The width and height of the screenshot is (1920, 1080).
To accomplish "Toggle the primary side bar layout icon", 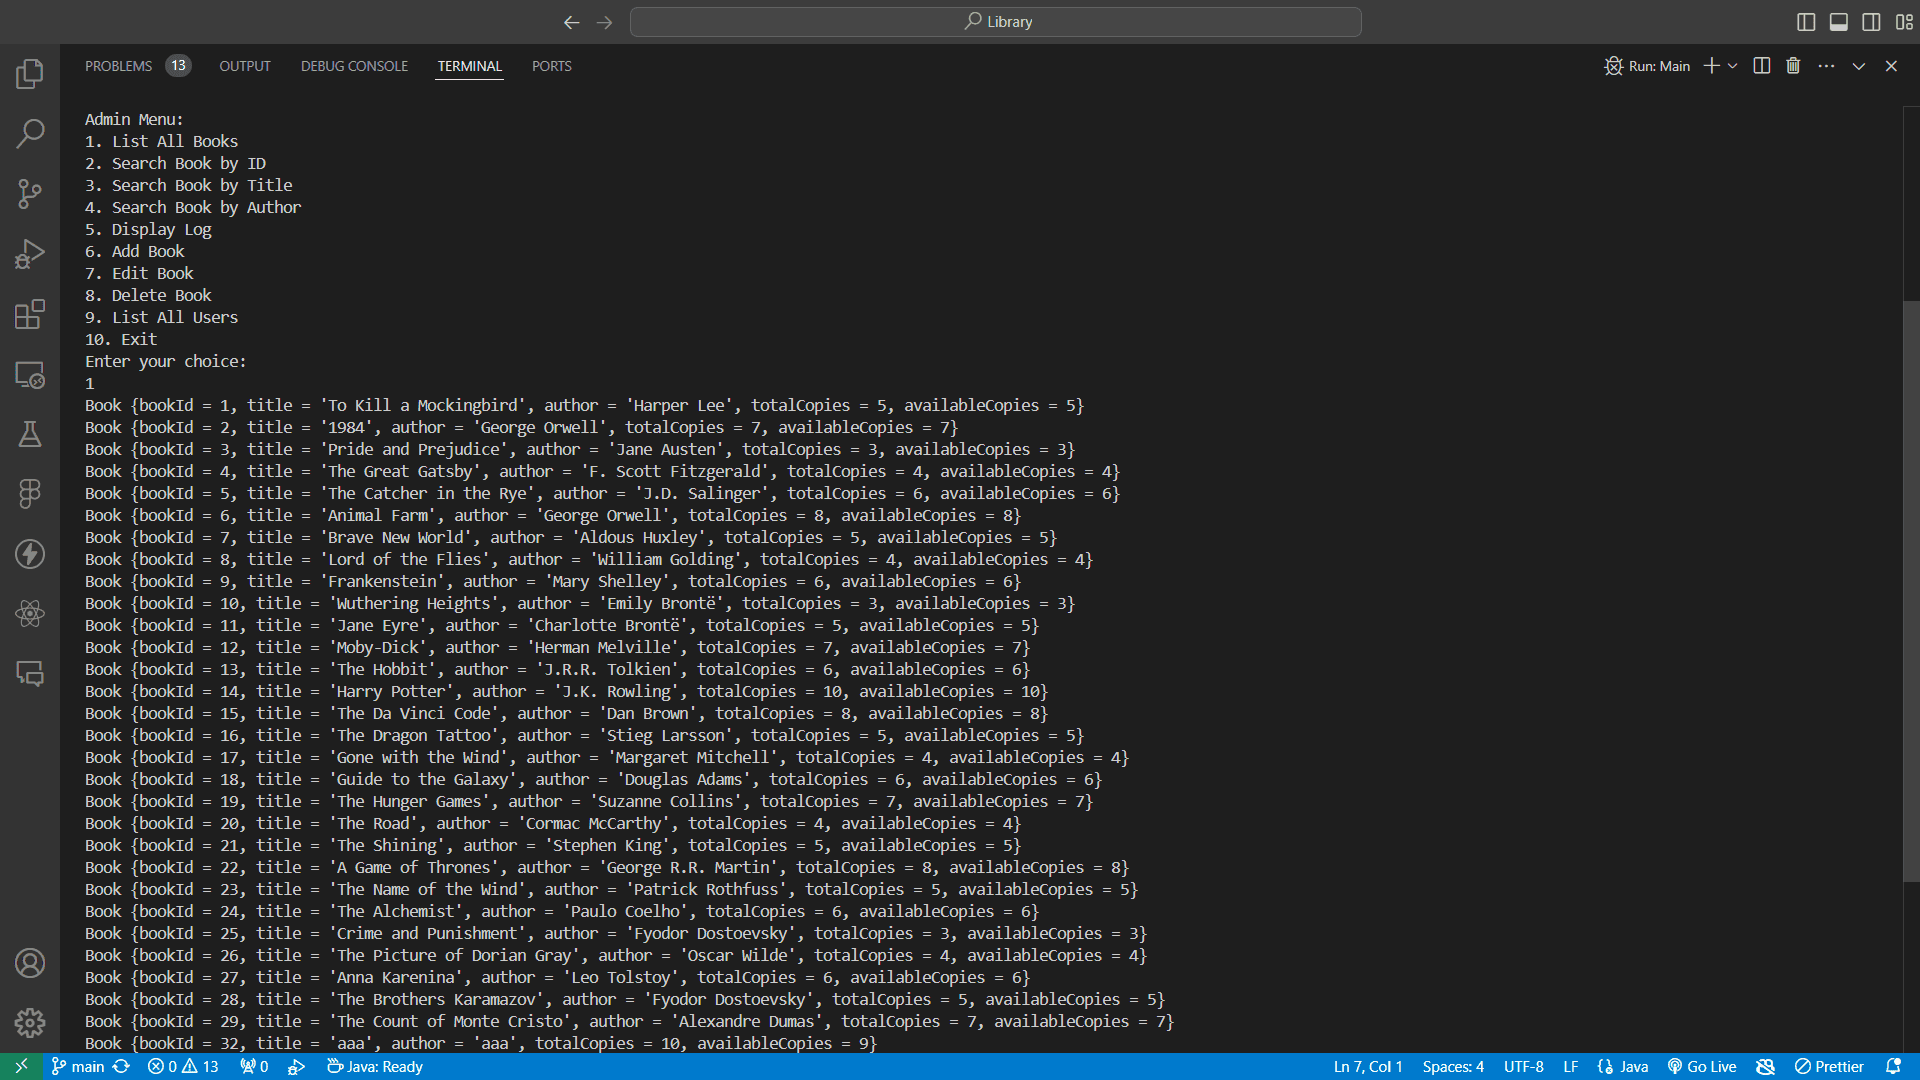I will 1806,22.
